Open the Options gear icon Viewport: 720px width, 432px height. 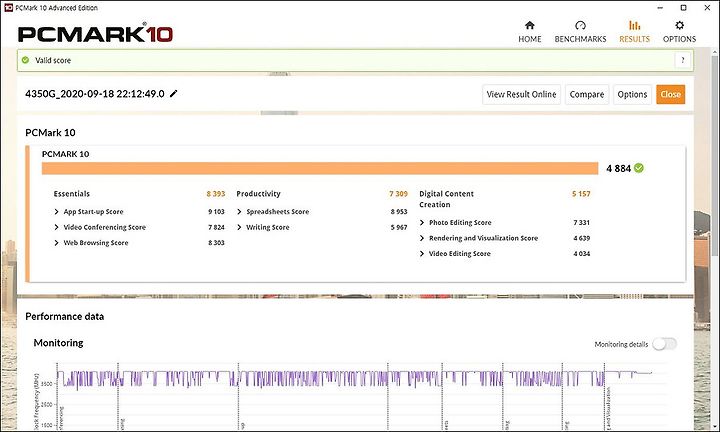tap(679, 25)
